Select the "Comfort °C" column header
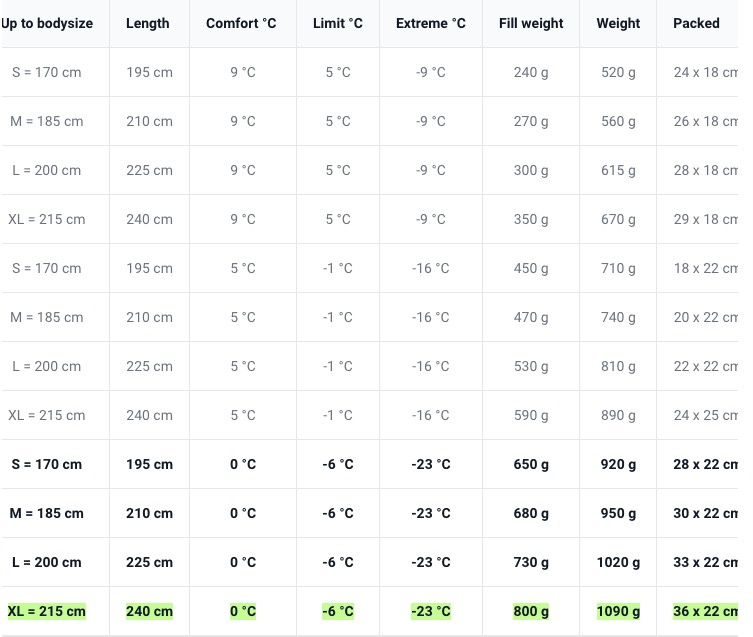The height and width of the screenshot is (637, 753). (x=242, y=23)
